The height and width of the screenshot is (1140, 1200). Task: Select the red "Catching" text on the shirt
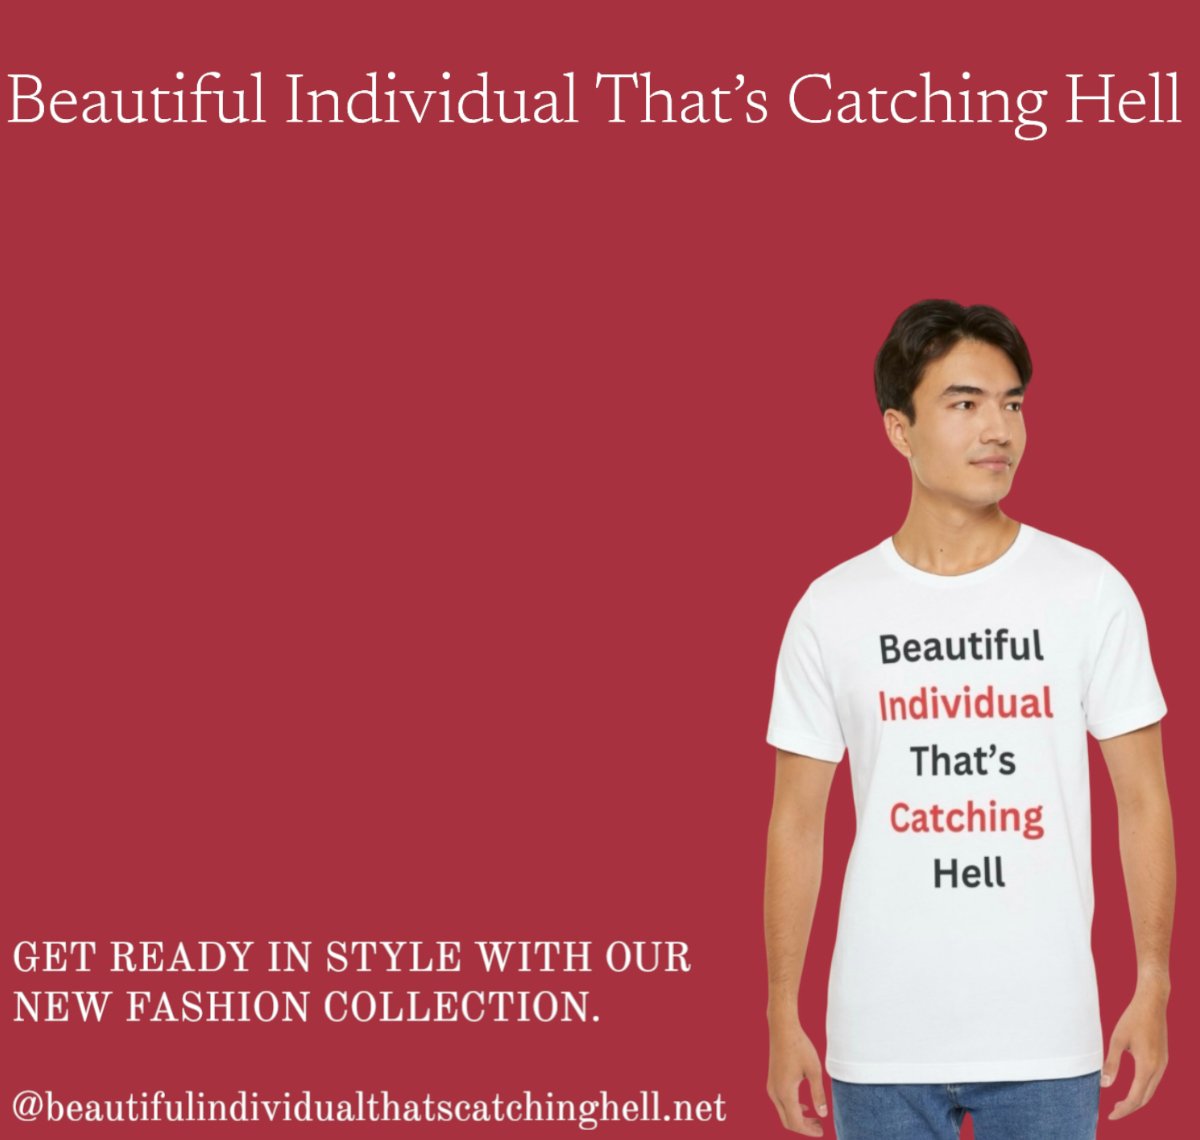point(966,818)
